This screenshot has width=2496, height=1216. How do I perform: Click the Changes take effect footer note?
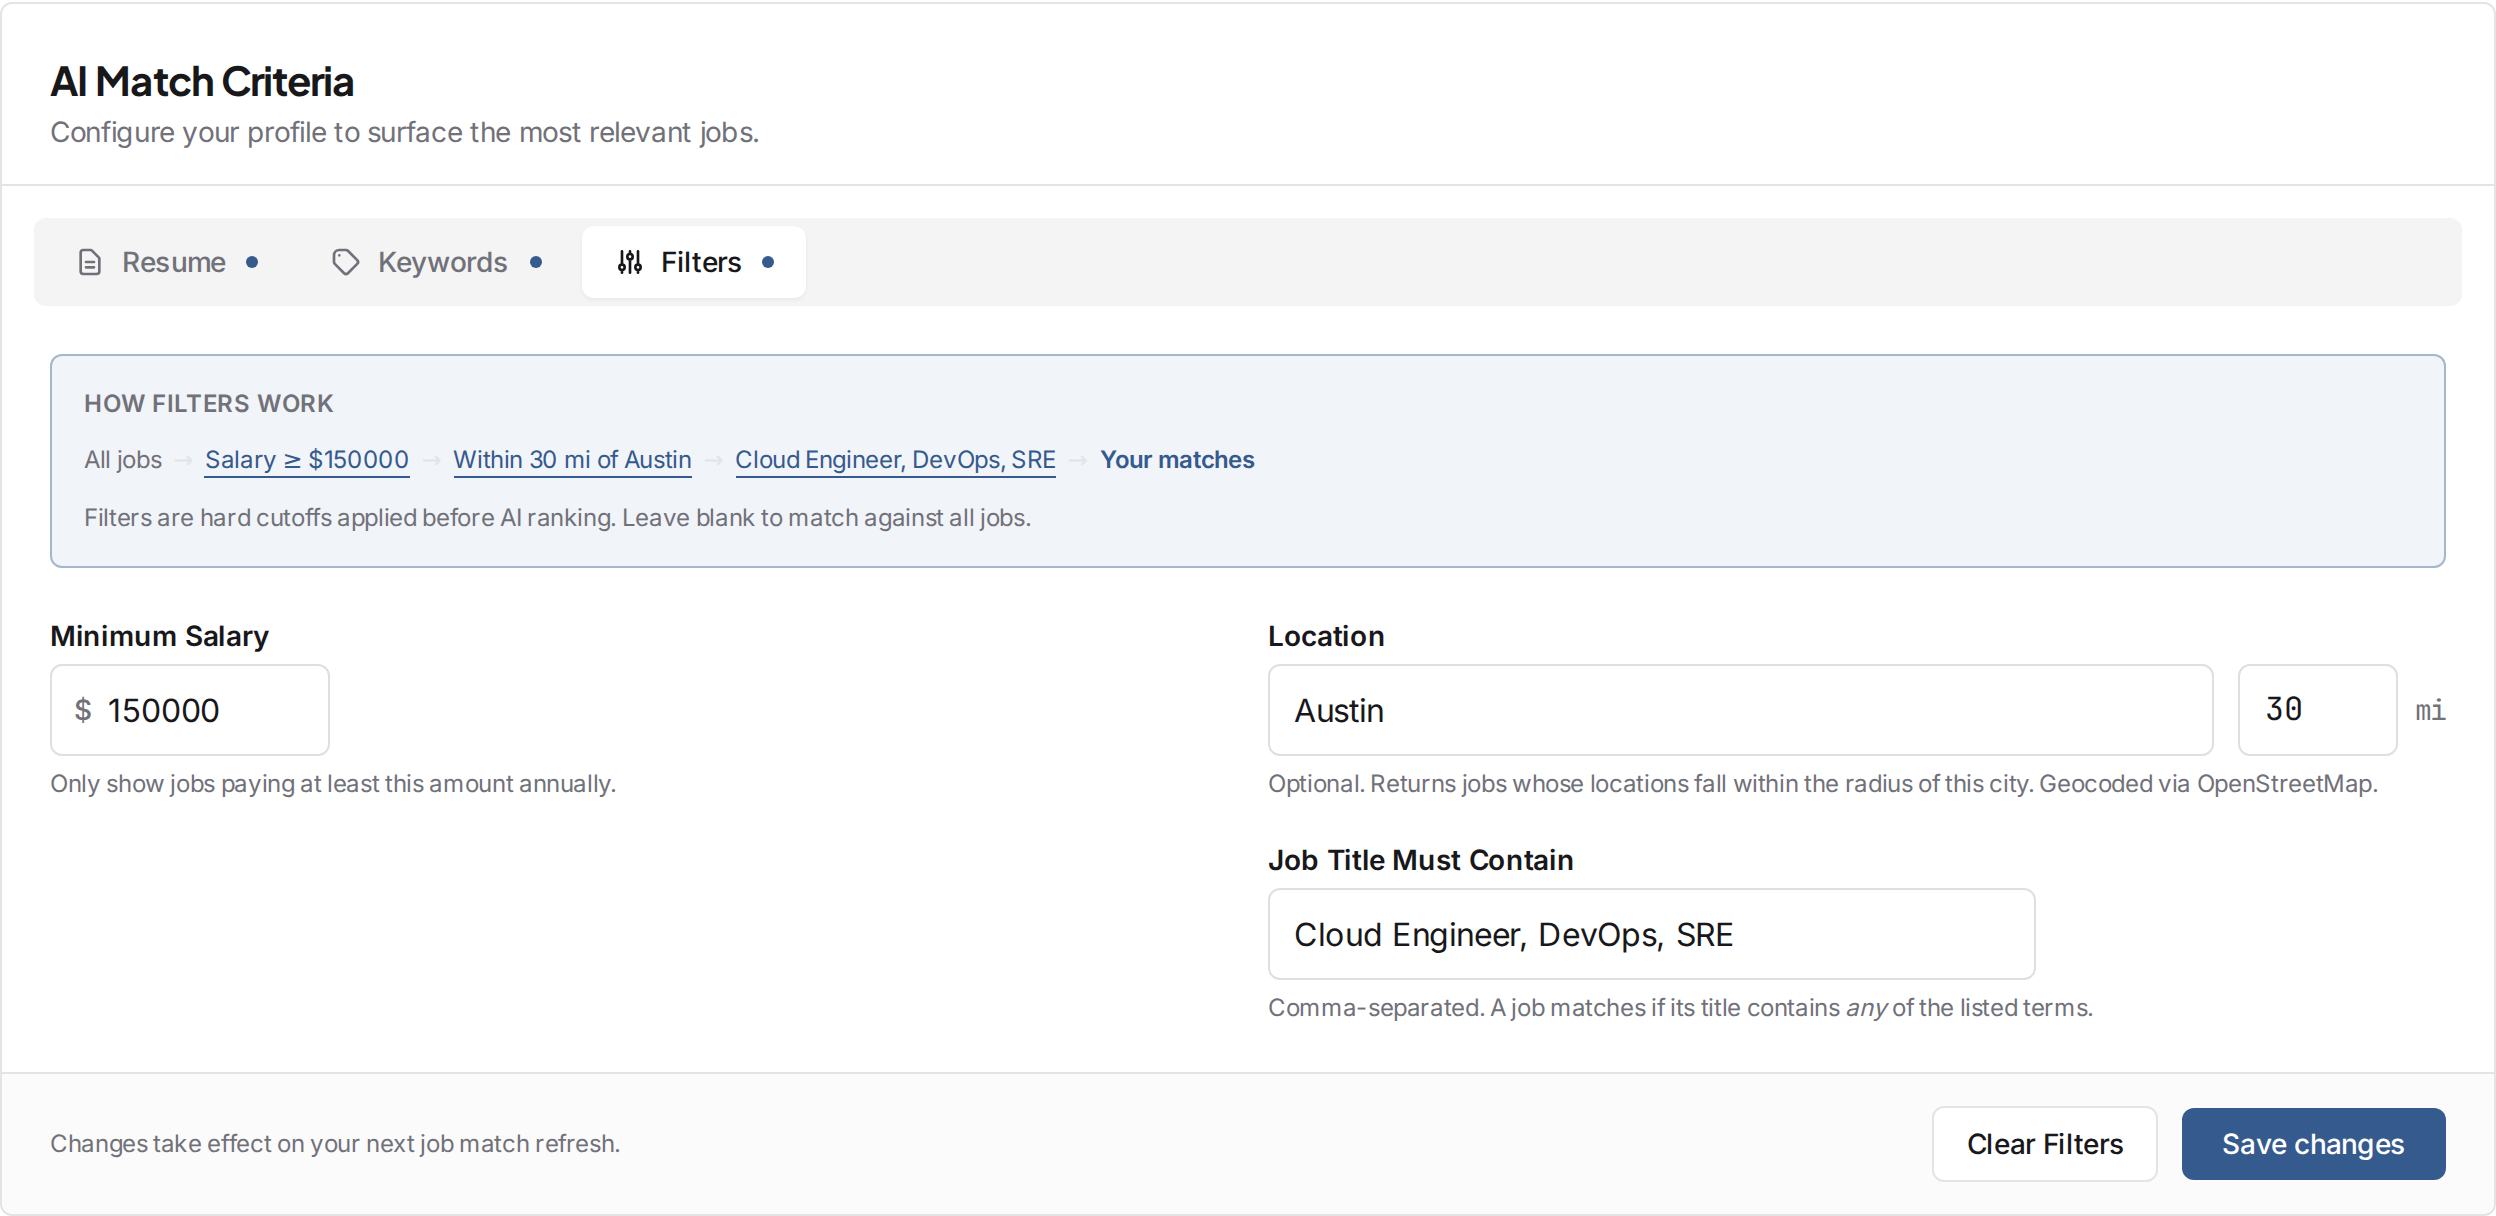point(335,1144)
